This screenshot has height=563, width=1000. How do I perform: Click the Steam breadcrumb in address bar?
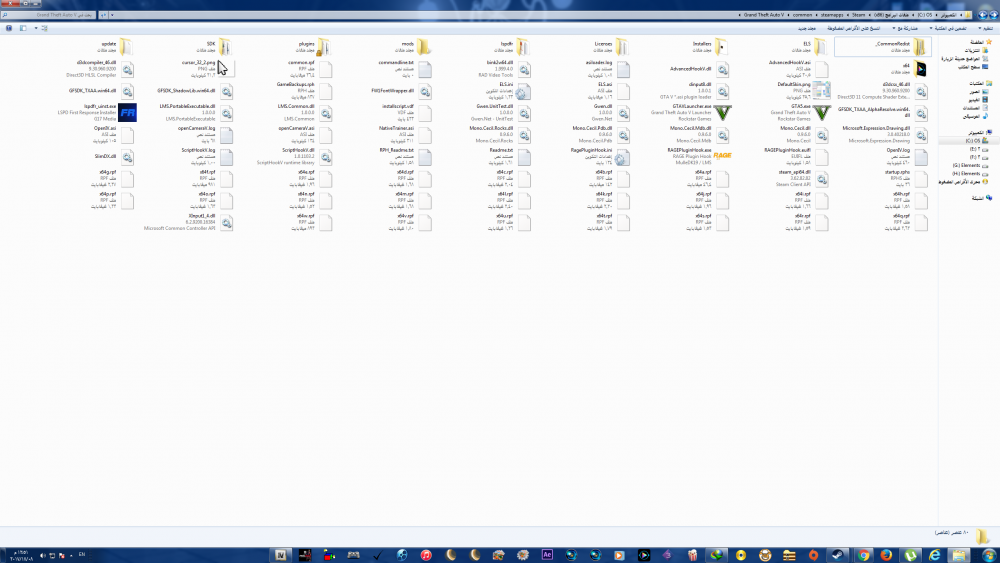click(x=858, y=15)
